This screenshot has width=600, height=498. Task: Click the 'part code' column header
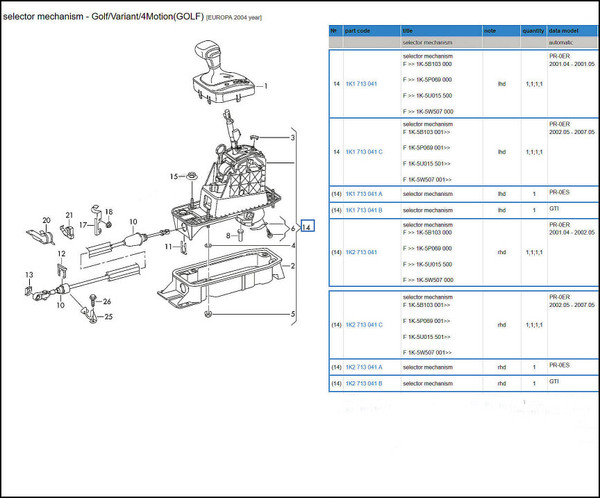point(358,31)
